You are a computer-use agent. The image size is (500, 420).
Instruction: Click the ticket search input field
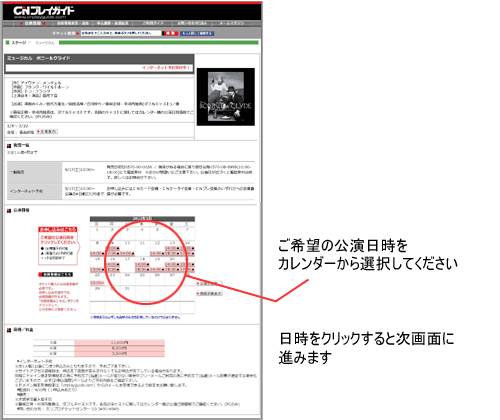121,33
